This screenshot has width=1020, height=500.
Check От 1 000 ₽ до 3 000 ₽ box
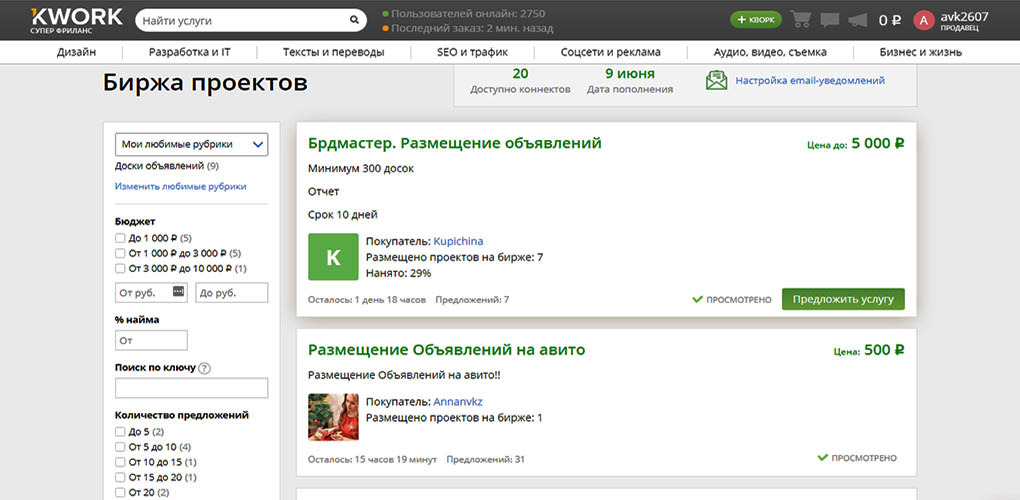(x=120, y=253)
